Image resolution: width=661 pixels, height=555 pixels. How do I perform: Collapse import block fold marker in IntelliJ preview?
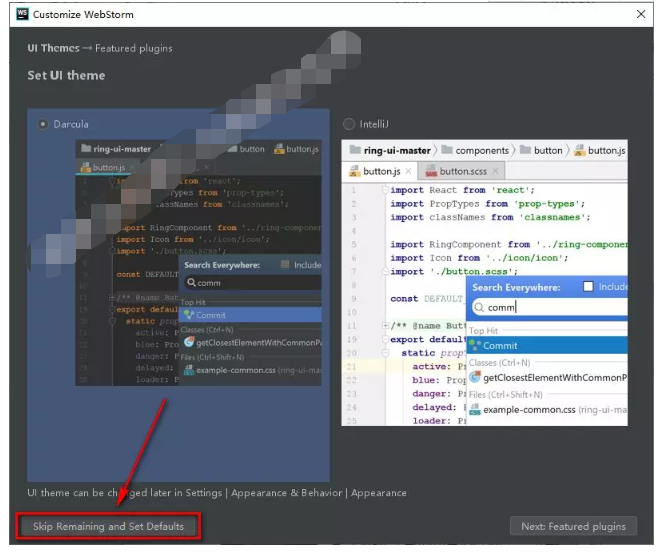point(385,190)
